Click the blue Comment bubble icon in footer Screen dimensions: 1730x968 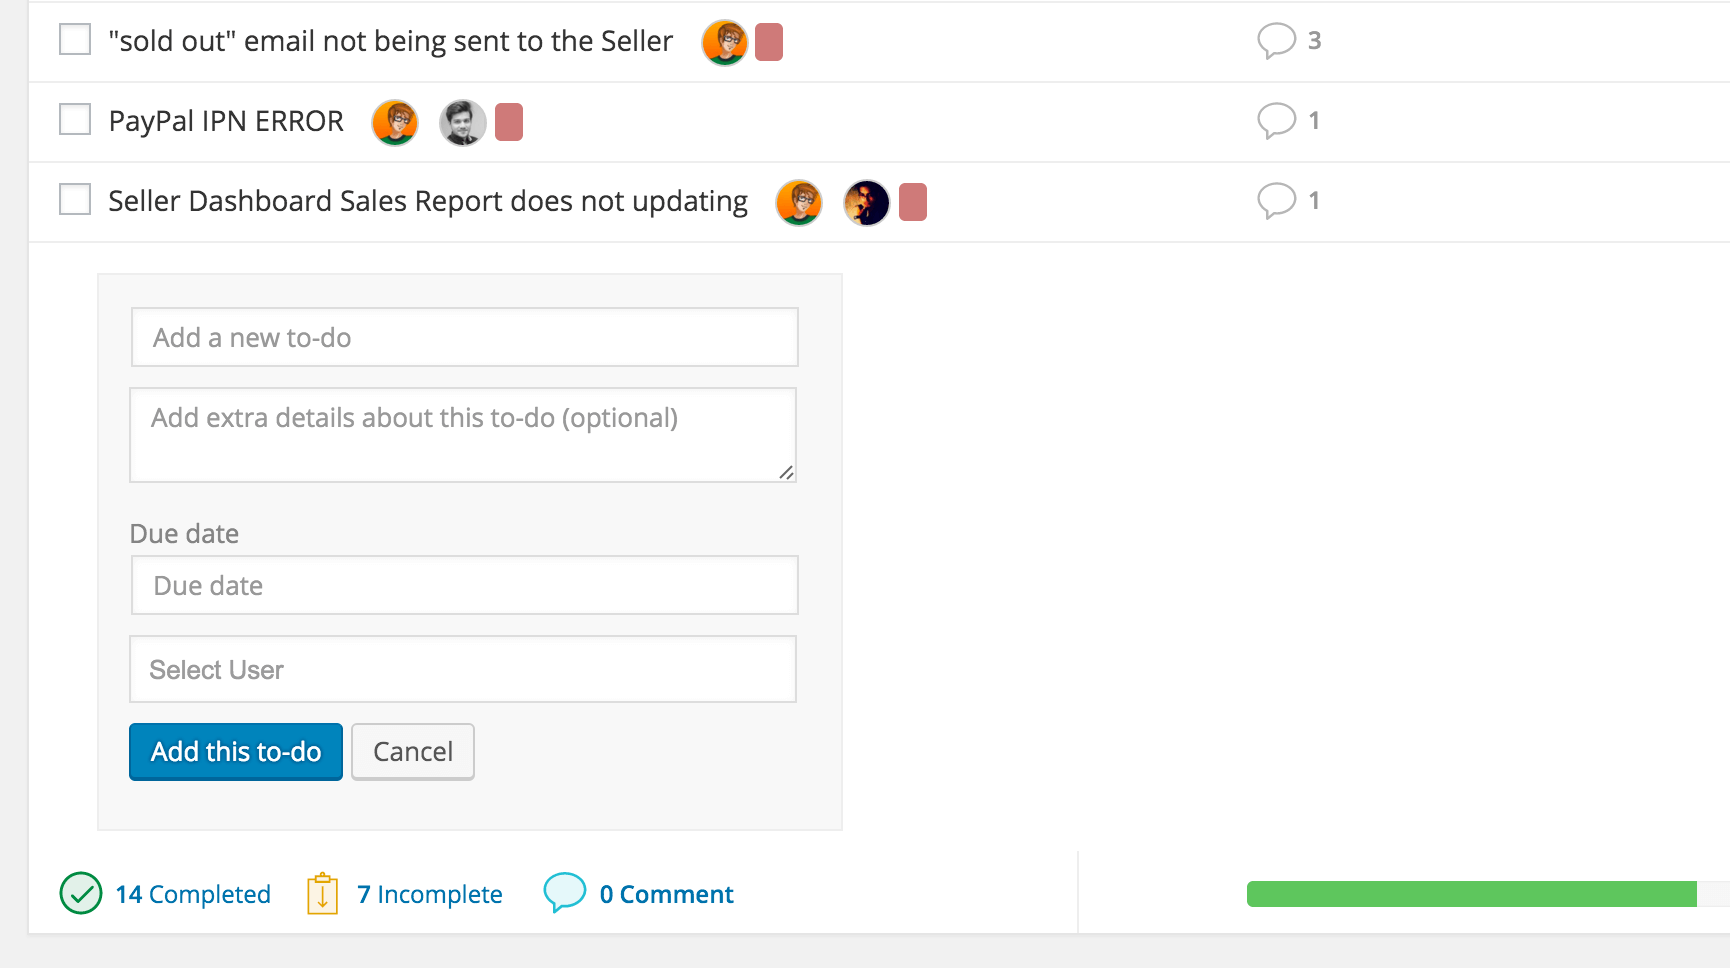point(564,892)
